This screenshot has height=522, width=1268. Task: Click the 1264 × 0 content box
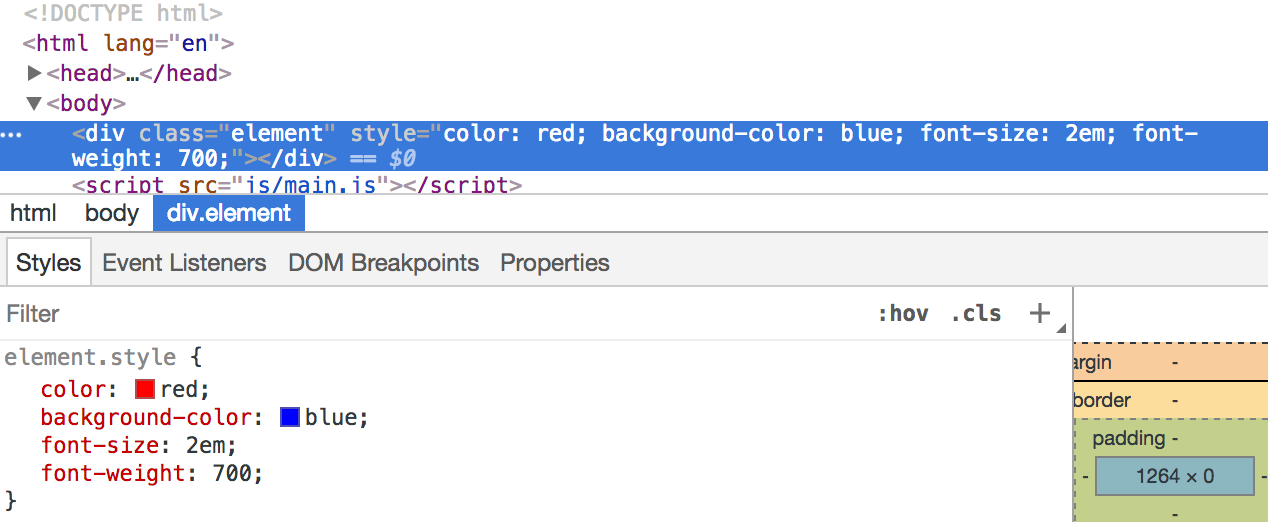(x=1174, y=476)
